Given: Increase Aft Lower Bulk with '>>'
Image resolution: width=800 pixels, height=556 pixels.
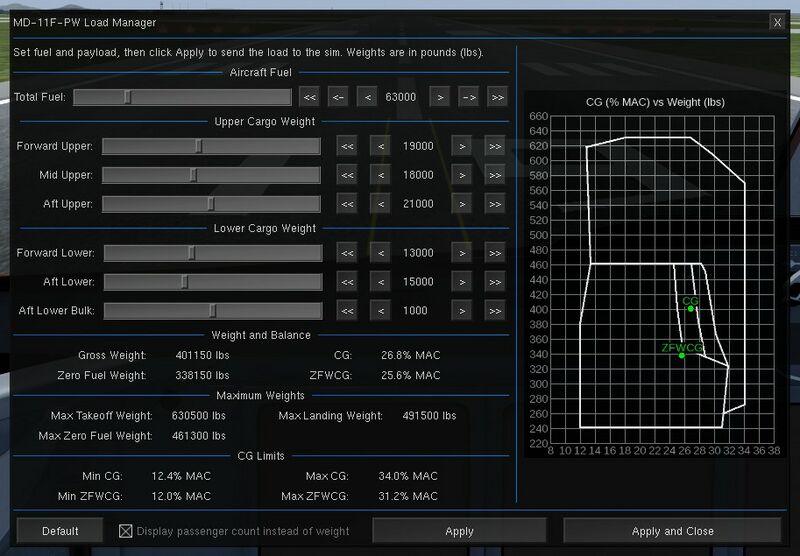Looking at the screenshot, I should (495, 311).
